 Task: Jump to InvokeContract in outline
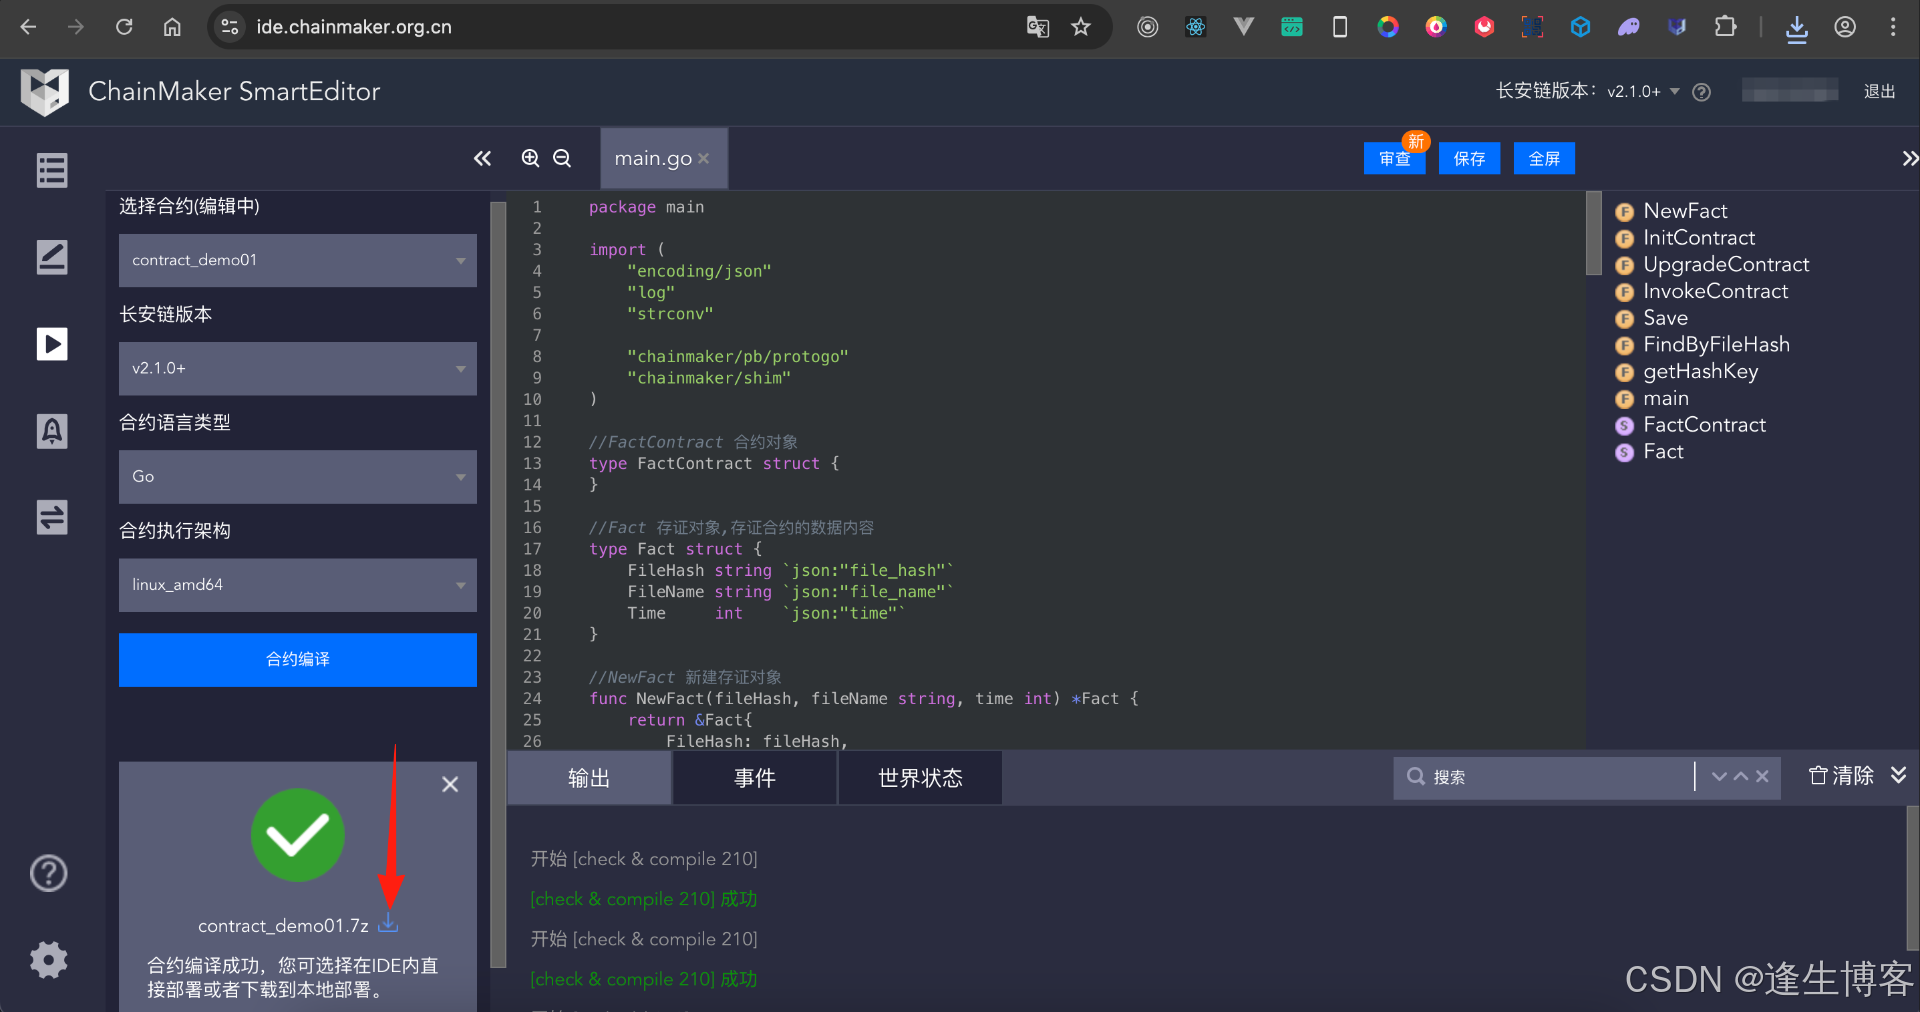(1715, 291)
